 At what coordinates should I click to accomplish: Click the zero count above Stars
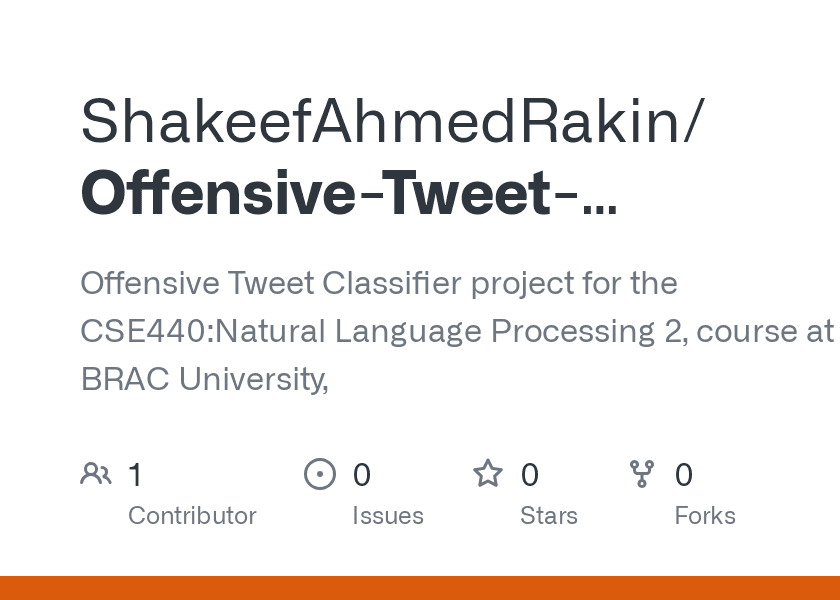[x=530, y=474]
